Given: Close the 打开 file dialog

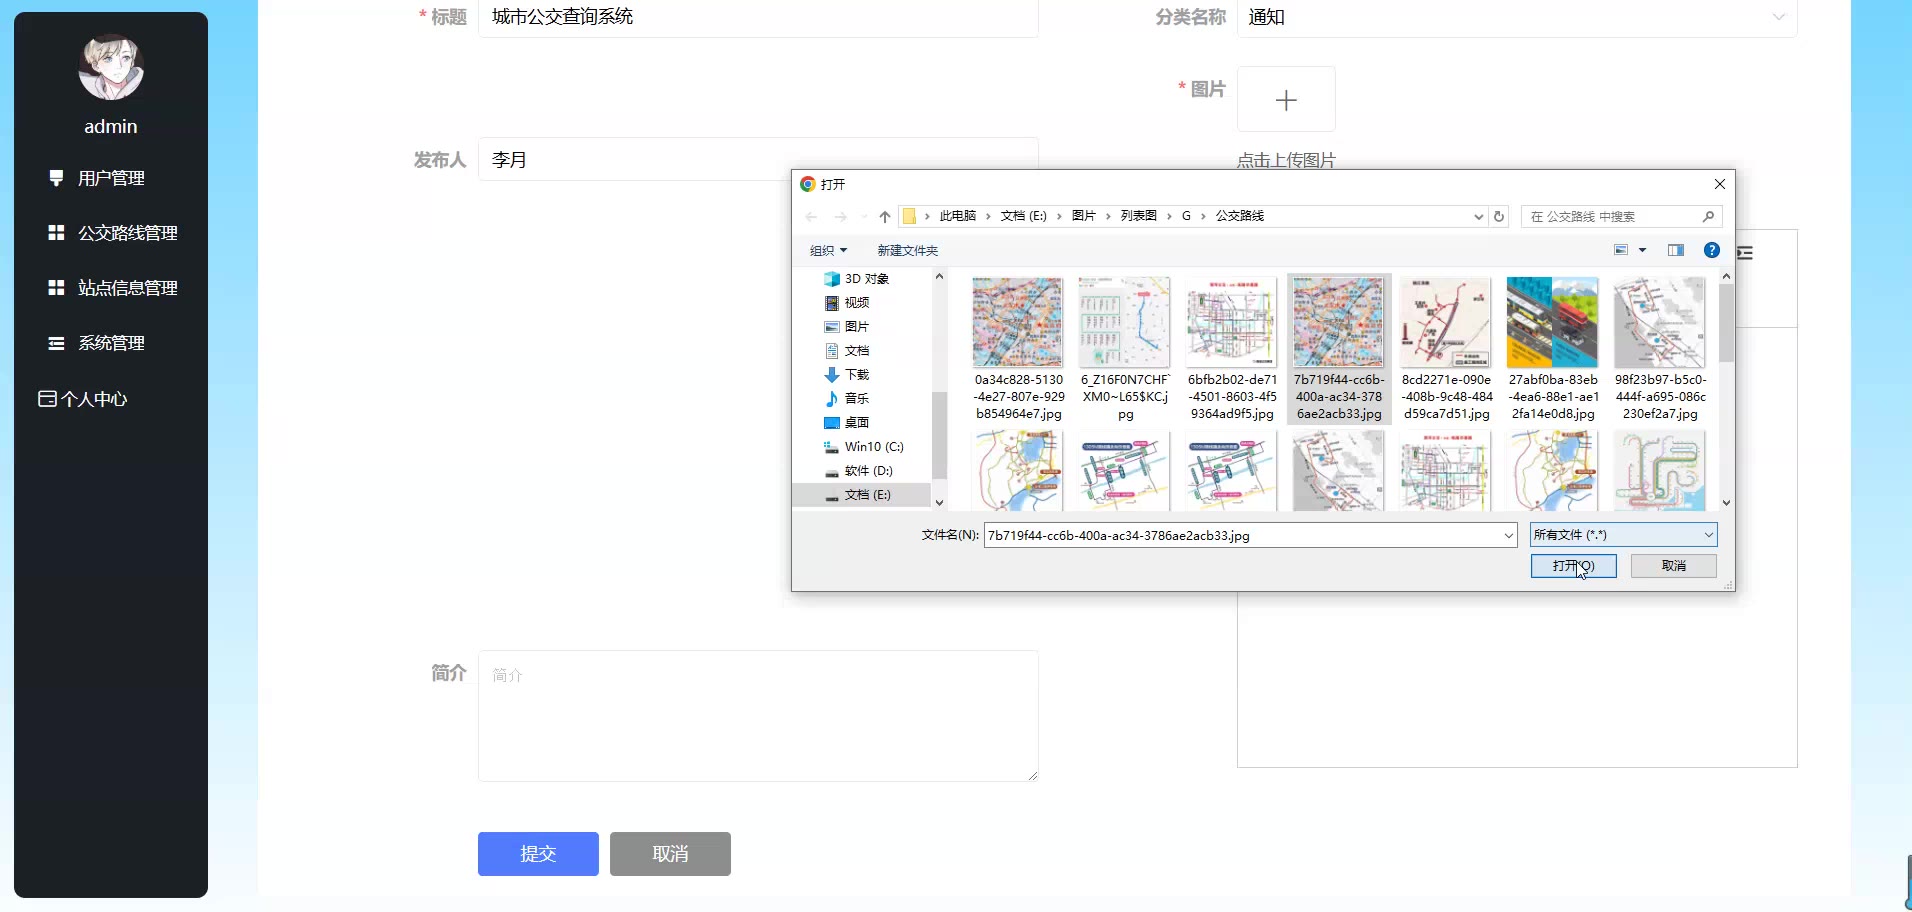Looking at the screenshot, I should 1720,184.
